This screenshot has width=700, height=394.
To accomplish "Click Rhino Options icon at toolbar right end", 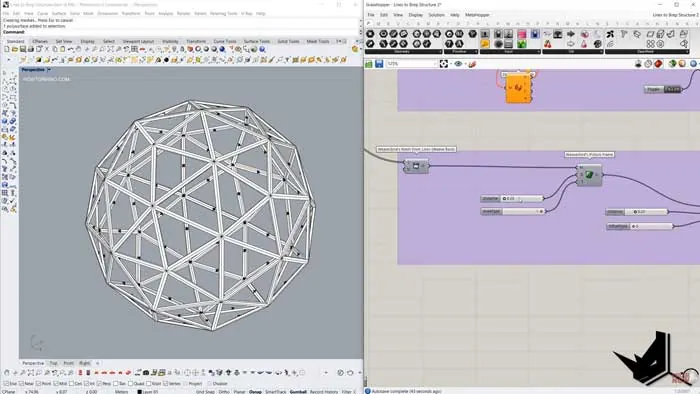I will pos(355,49).
